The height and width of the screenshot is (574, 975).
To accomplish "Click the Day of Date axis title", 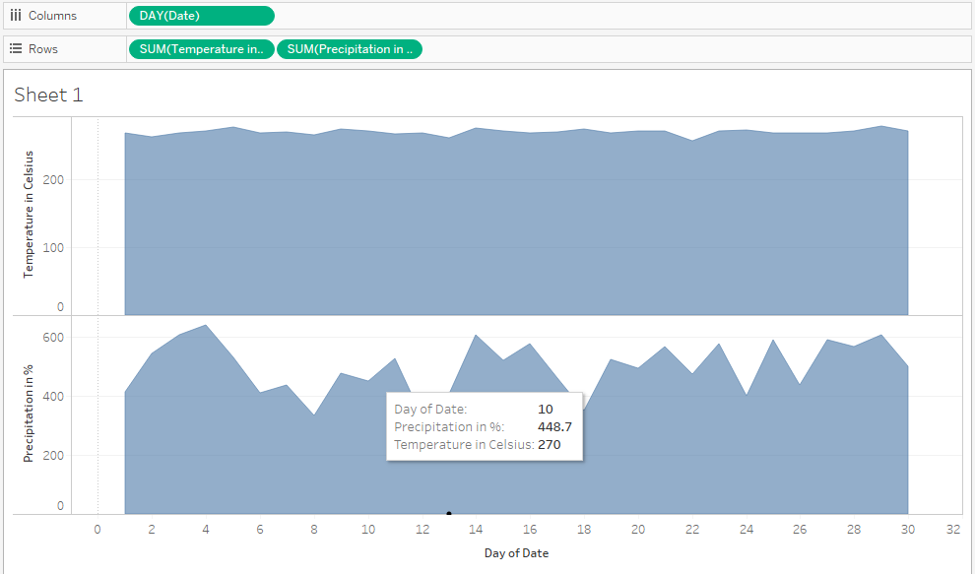I will tap(516, 553).
